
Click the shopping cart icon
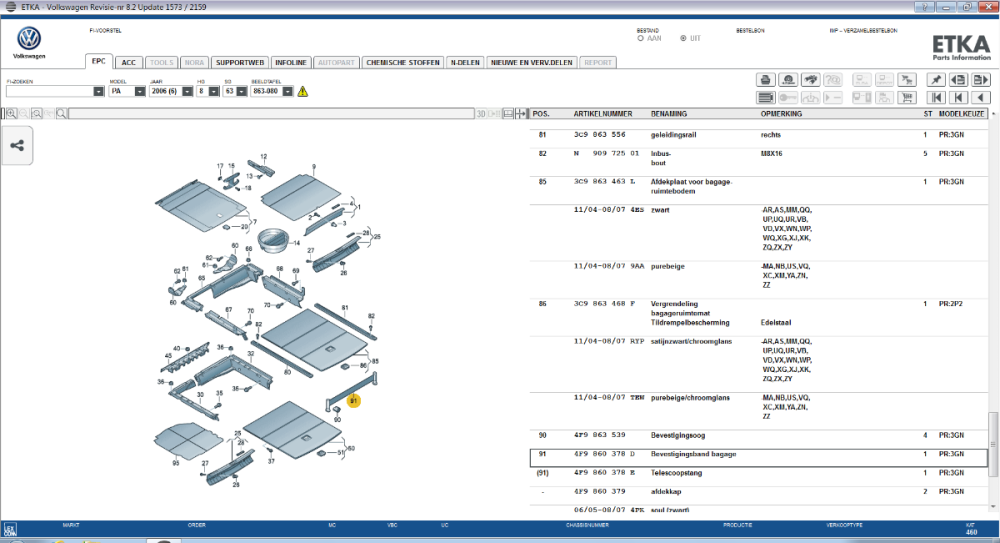click(906, 98)
